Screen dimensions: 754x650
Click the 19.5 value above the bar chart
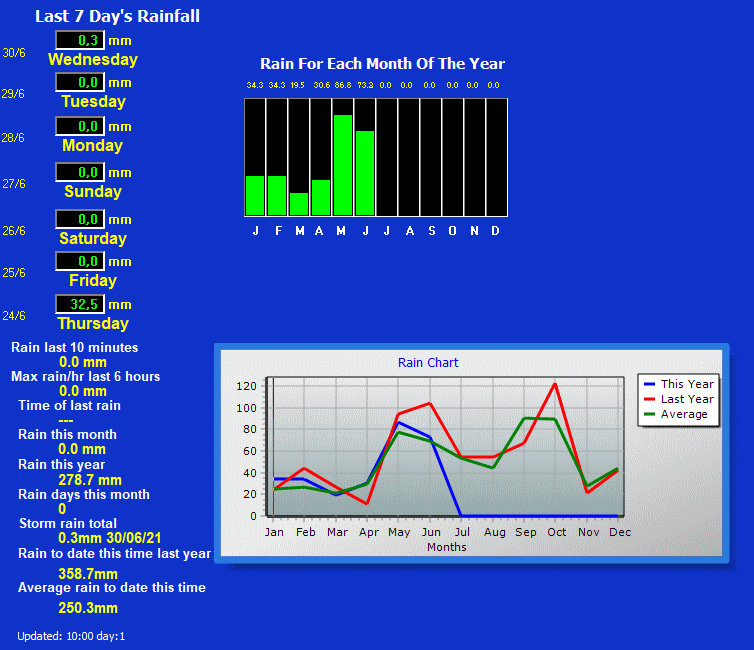click(297, 85)
